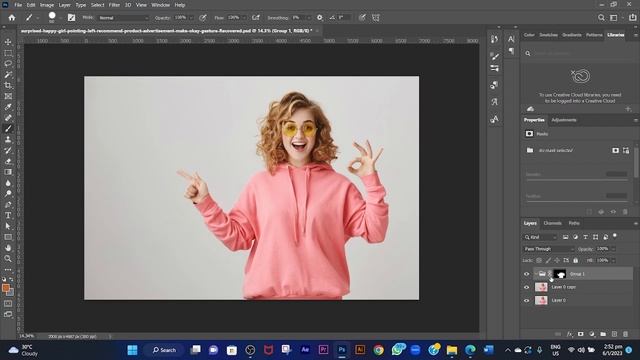
Task: Add a layer mask from Layers panel bottom
Action: [x=581, y=334]
